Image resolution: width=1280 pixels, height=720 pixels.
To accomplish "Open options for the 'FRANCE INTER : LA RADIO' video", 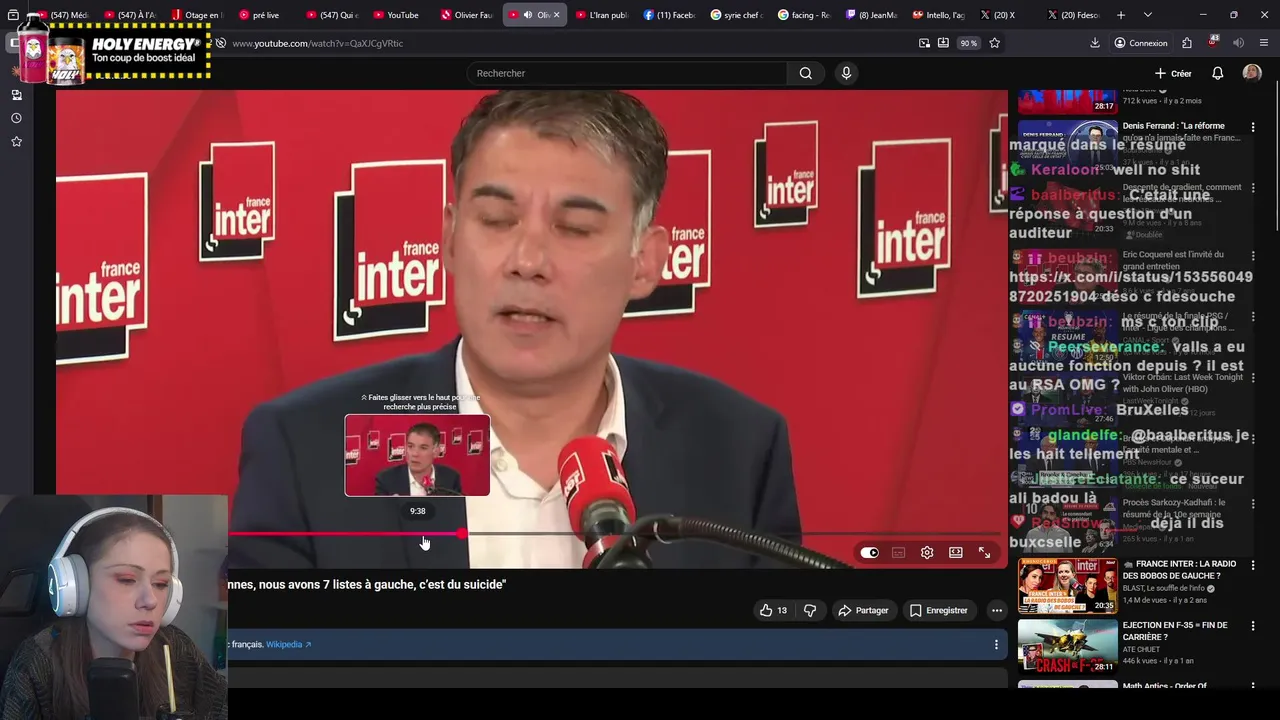I will pos(1252,565).
